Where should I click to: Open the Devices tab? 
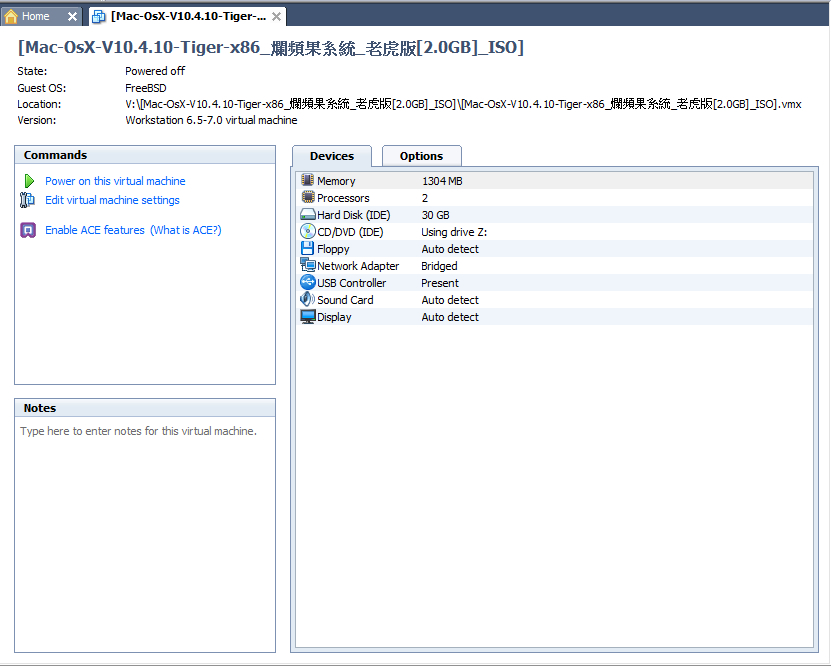click(x=332, y=156)
